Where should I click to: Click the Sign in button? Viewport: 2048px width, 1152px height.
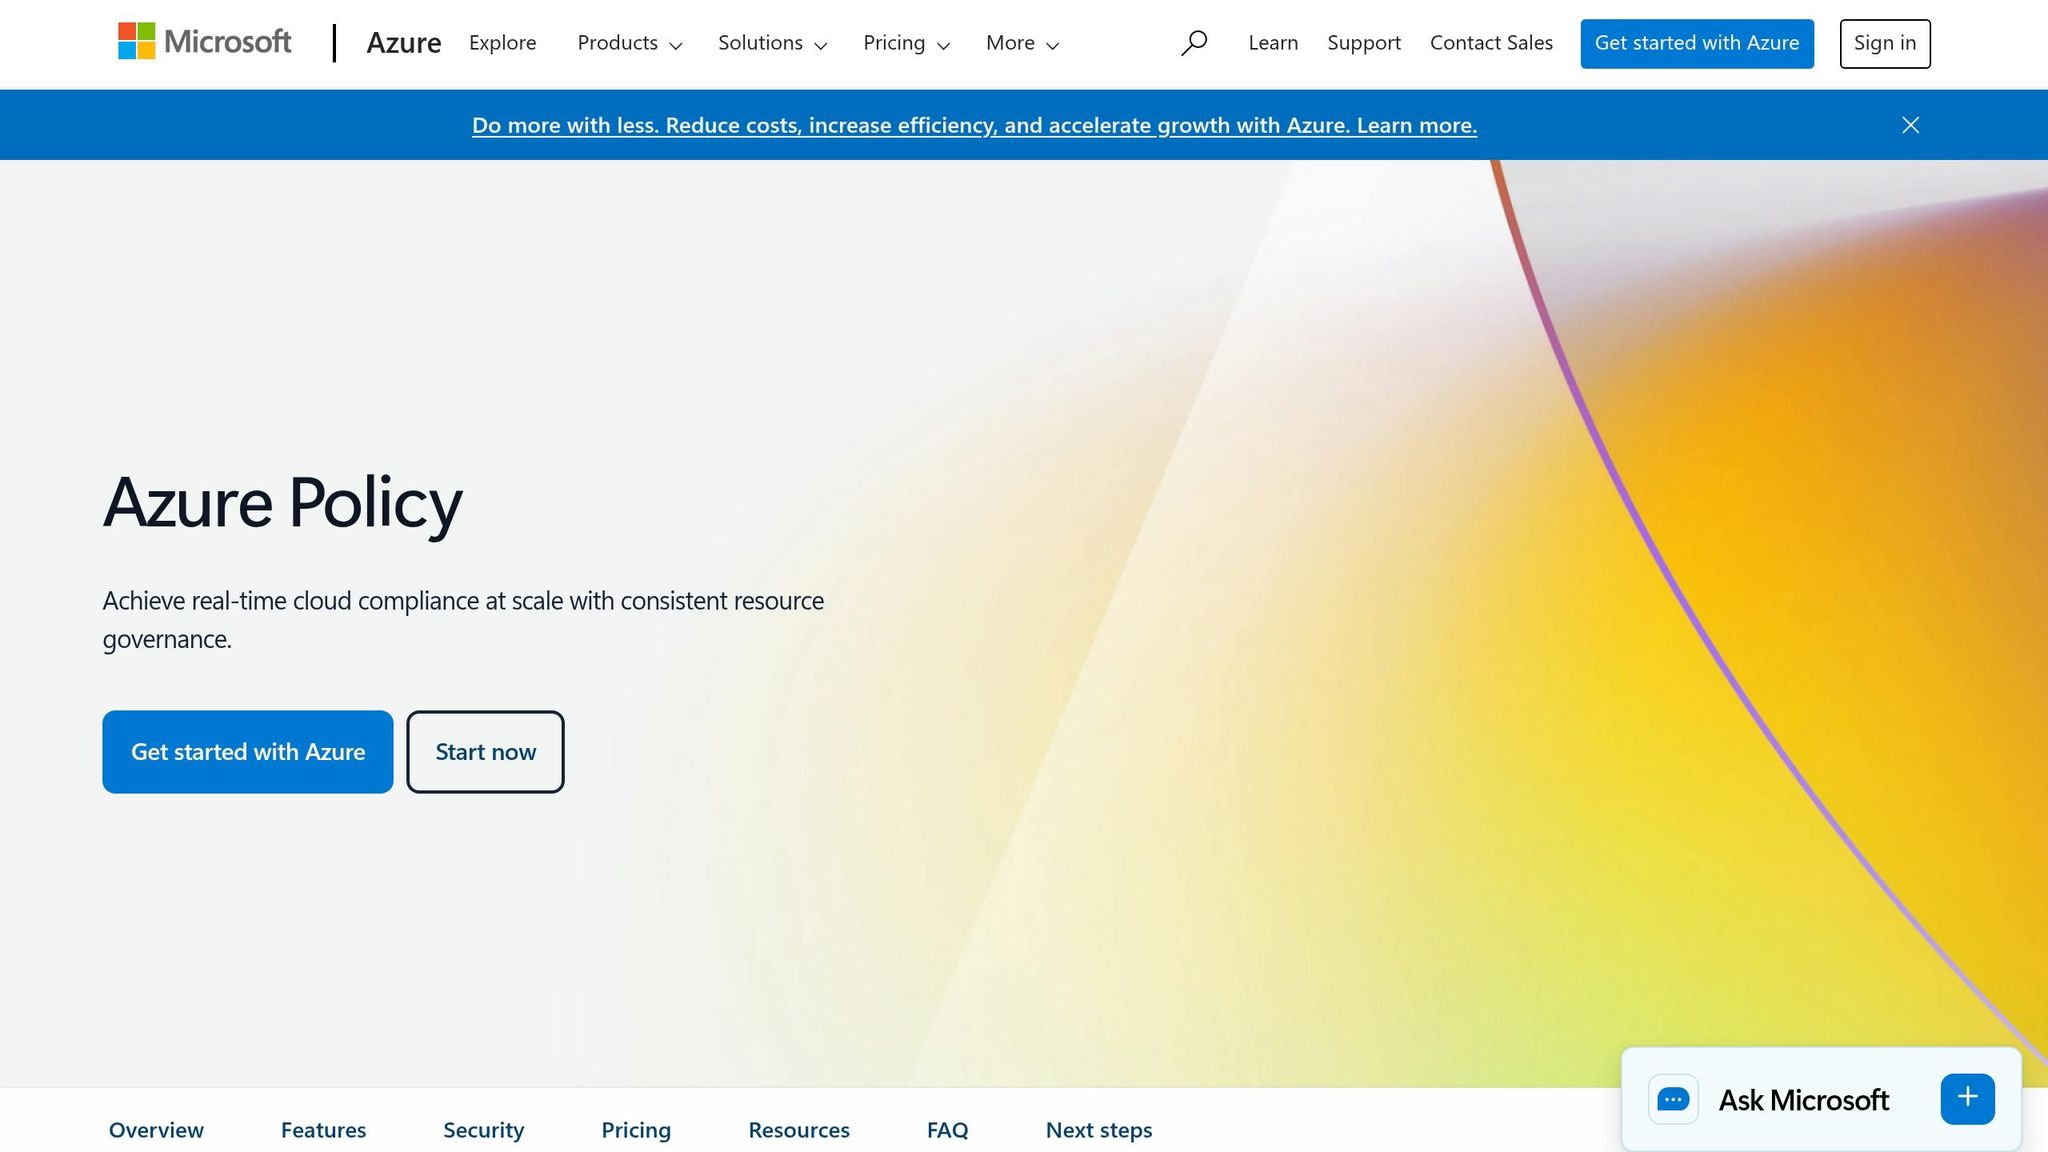pos(1885,43)
